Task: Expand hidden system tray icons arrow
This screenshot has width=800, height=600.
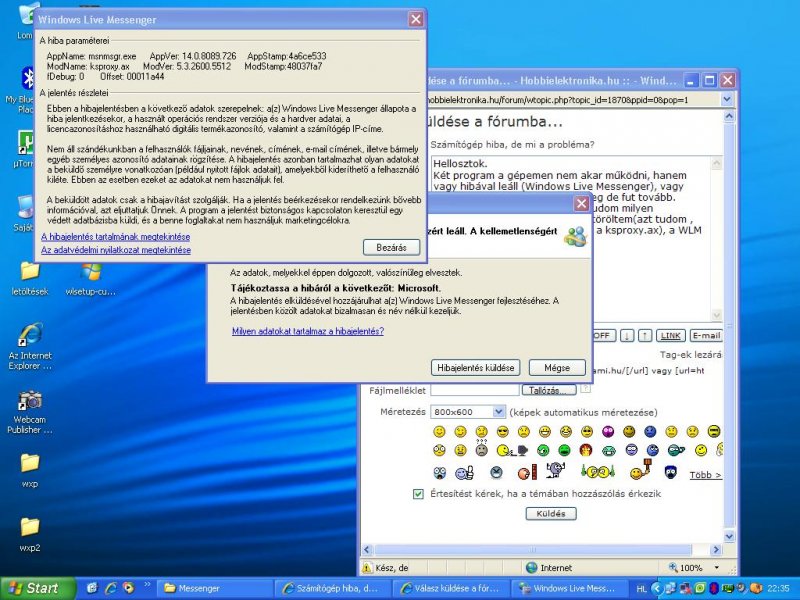Action: coord(657,589)
